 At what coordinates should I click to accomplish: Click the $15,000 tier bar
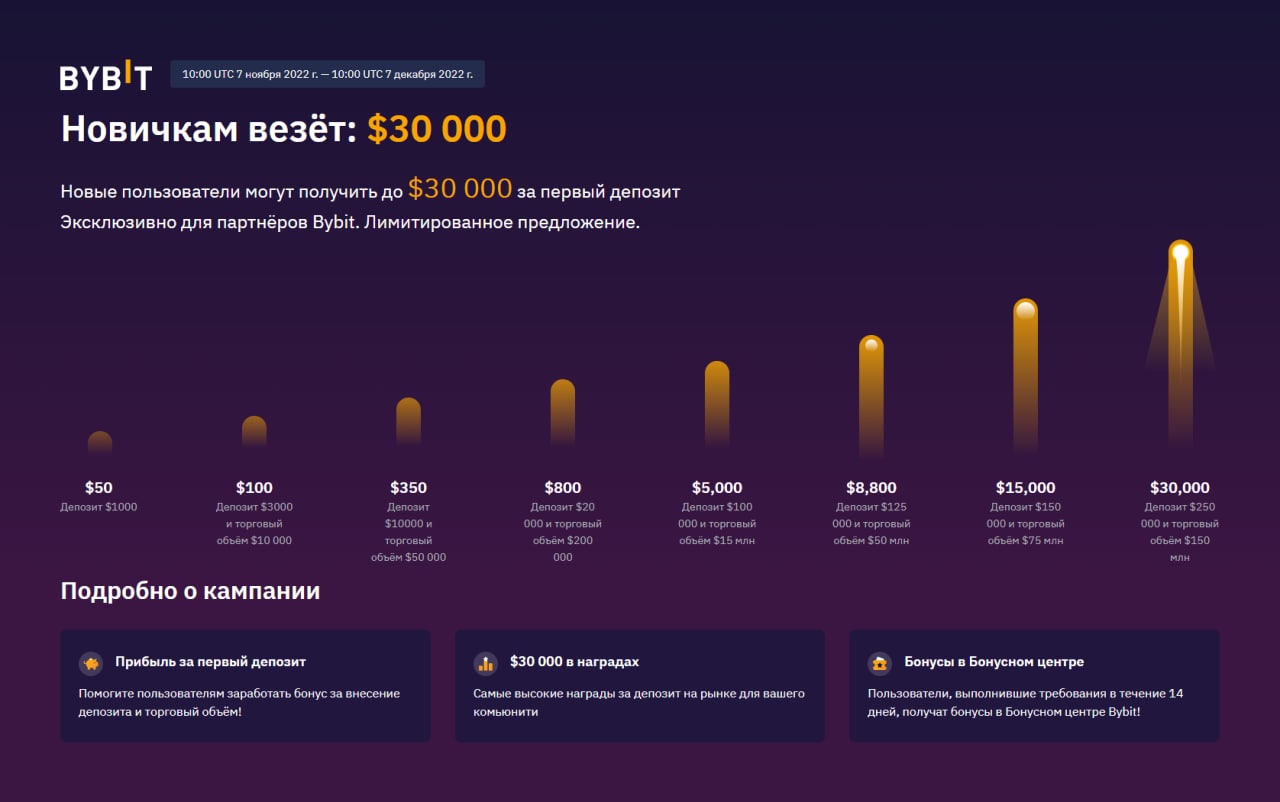coord(1025,377)
